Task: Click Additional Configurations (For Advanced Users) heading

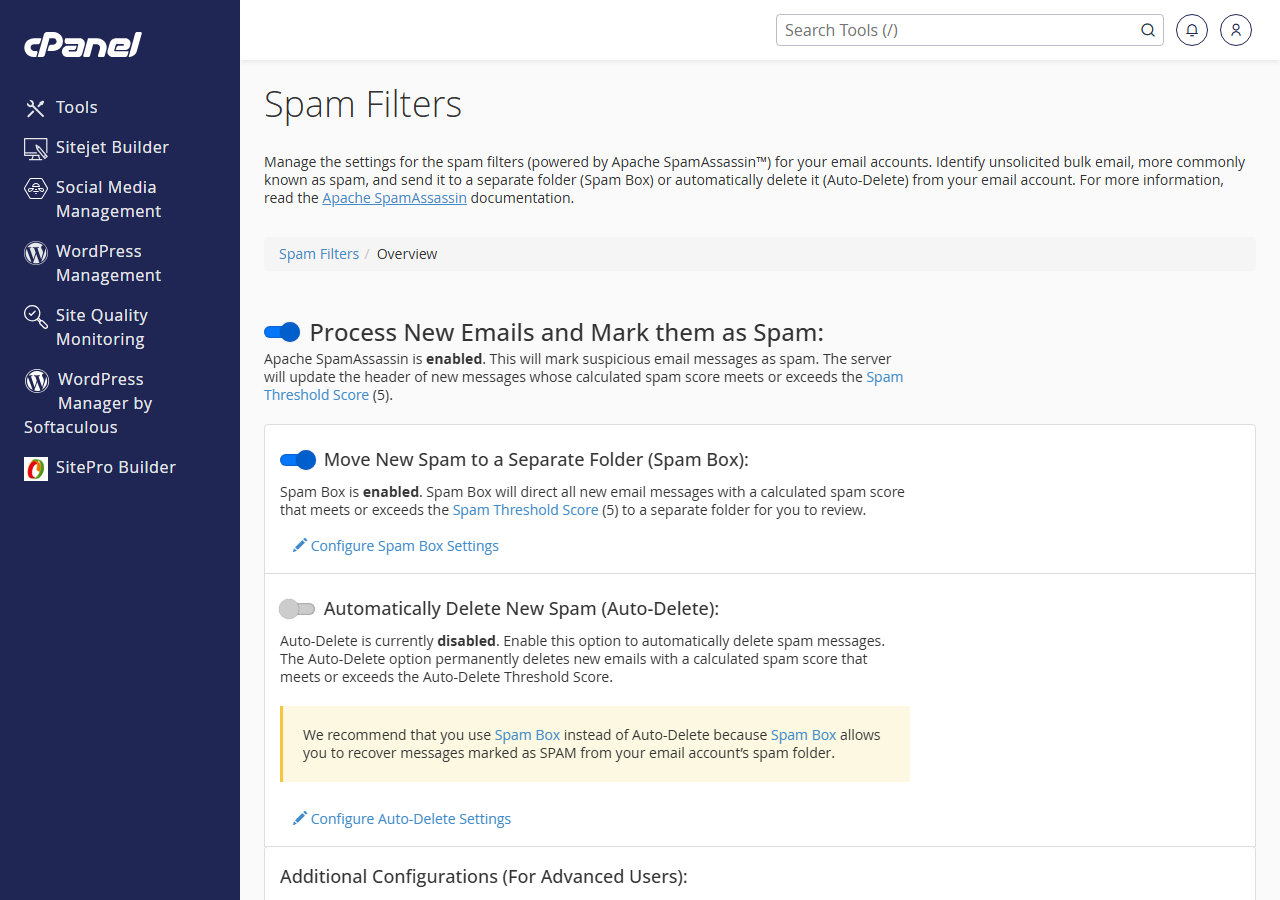Action: pos(484,877)
